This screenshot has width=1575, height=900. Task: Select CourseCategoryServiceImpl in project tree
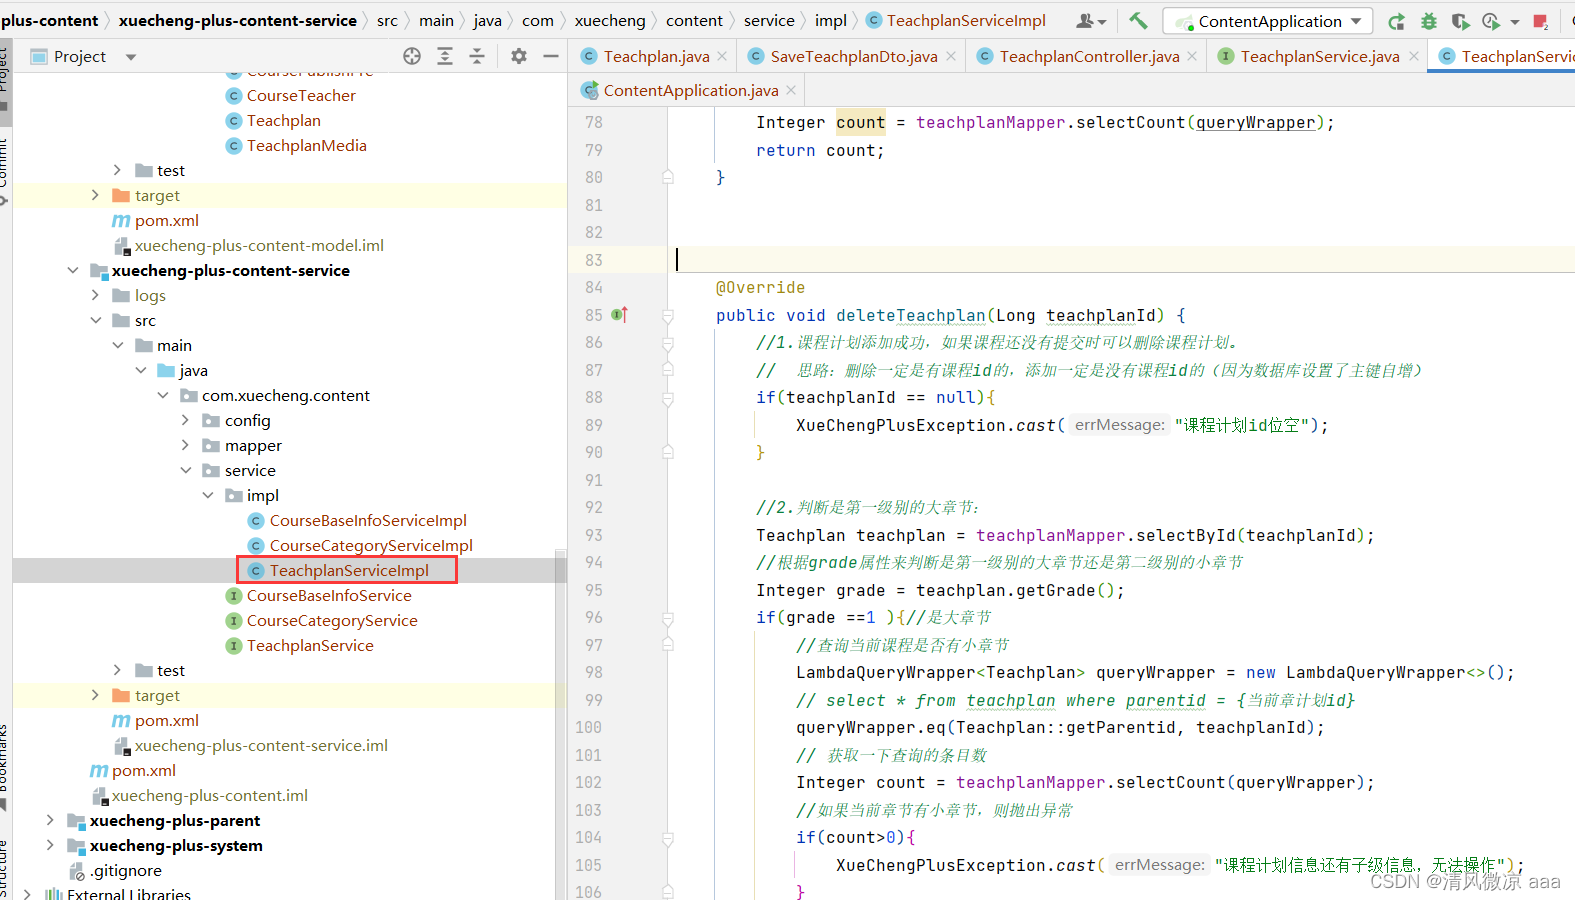pyautogui.click(x=371, y=546)
